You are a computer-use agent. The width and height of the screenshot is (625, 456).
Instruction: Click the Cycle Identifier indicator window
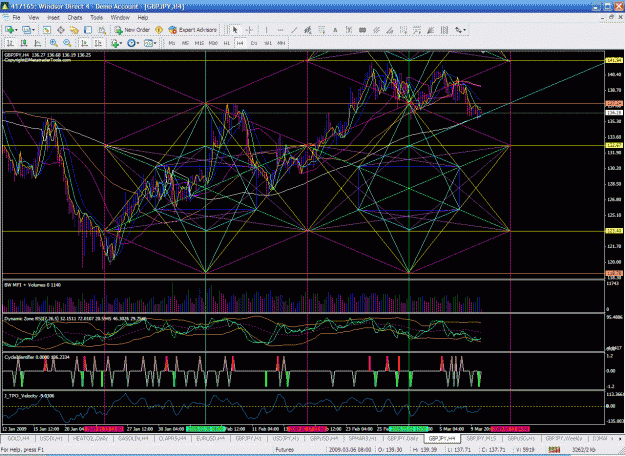click(x=303, y=371)
